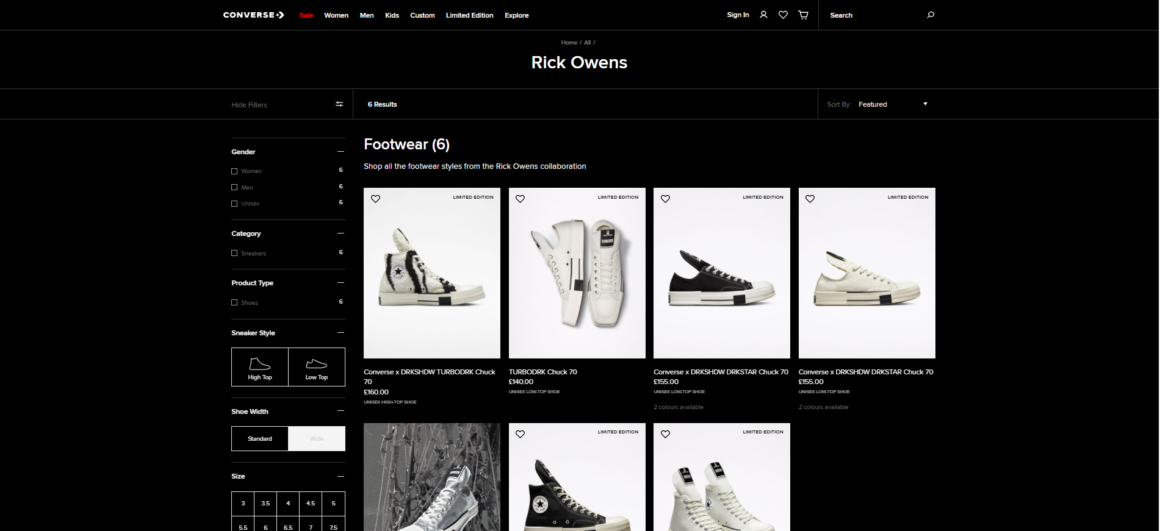Open first DRKSHDW TURBODRK product image

click(432, 273)
